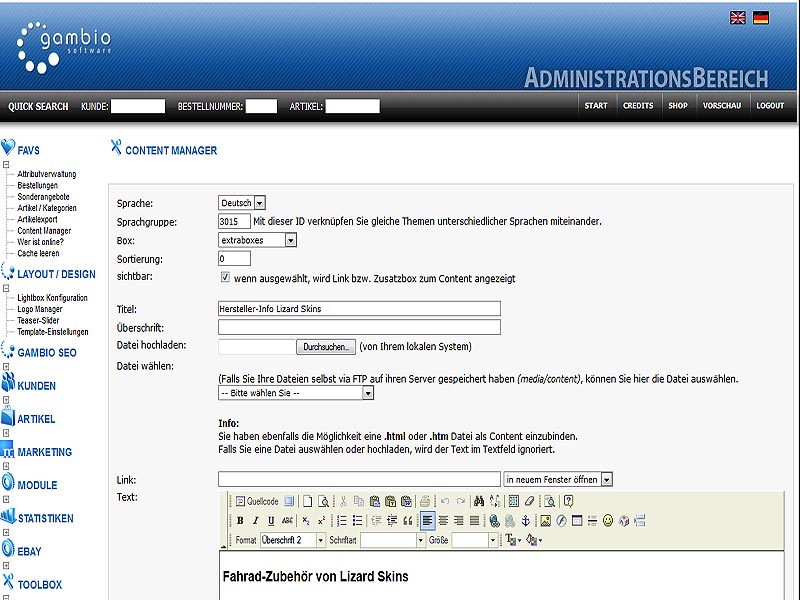Open the editor About help icon

click(568, 501)
